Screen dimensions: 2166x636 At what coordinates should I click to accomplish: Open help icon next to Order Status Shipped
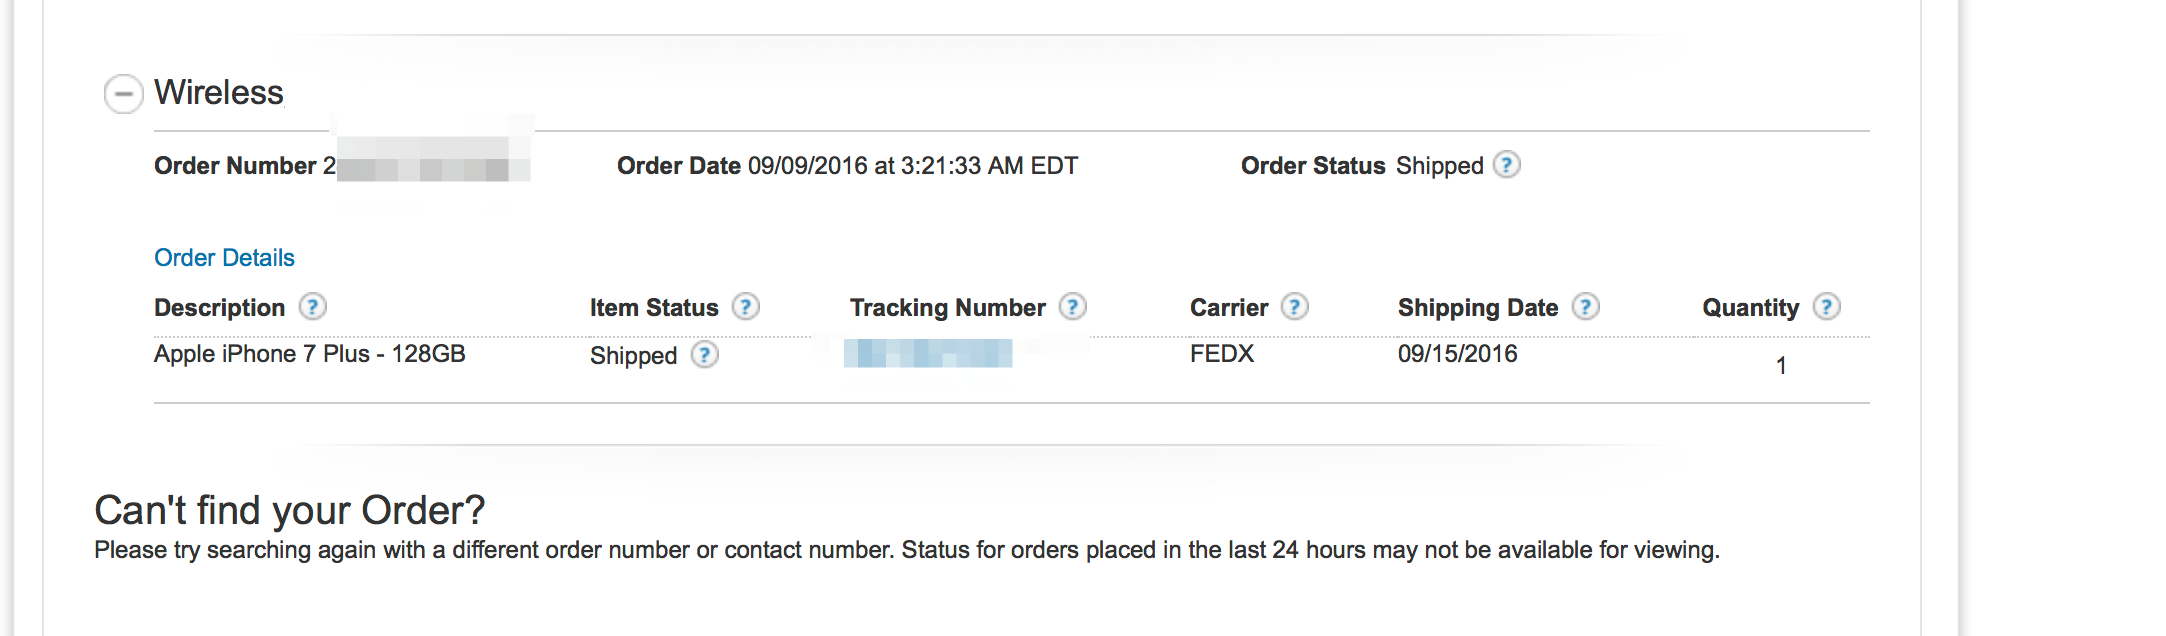click(1506, 164)
